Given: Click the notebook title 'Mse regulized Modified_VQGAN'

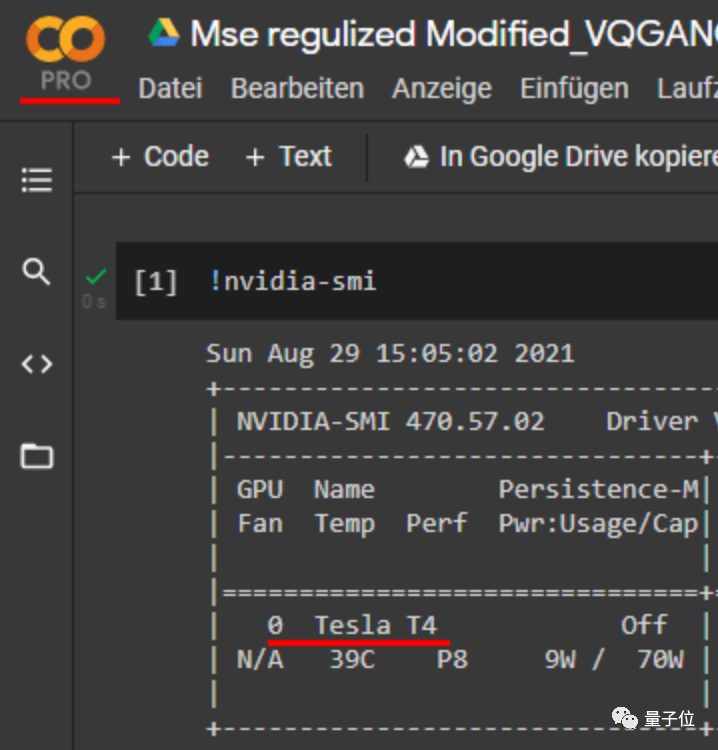Looking at the screenshot, I should click(x=453, y=34).
